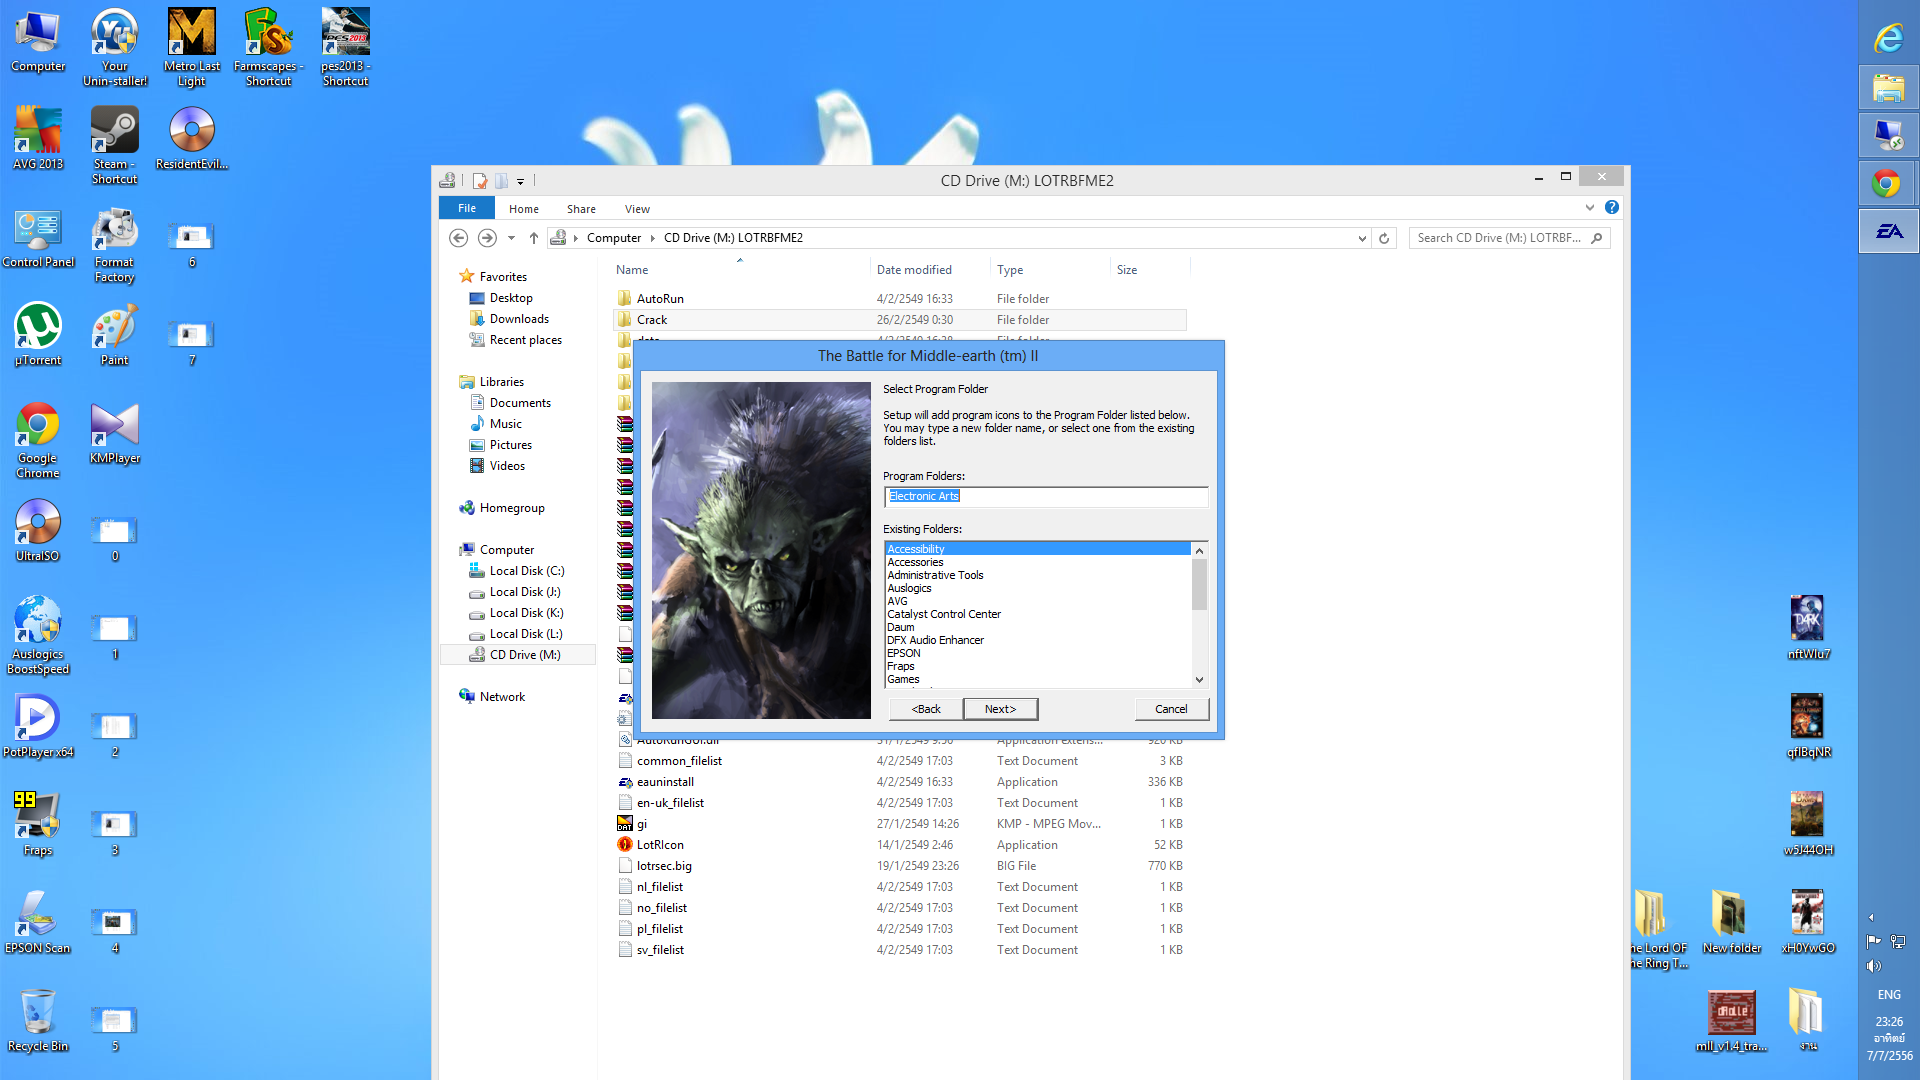Open Google Chrome from the right taskbar

click(x=1887, y=184)
